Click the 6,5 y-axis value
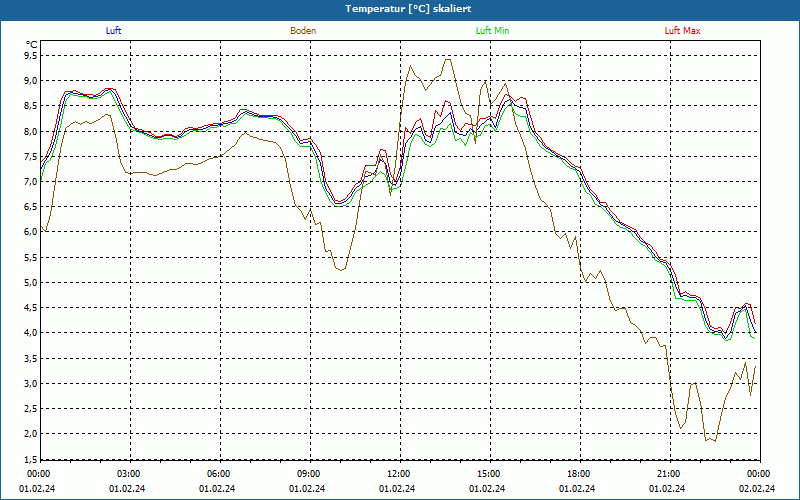This screenshot has width=800, height=500. tap(30, 207)
